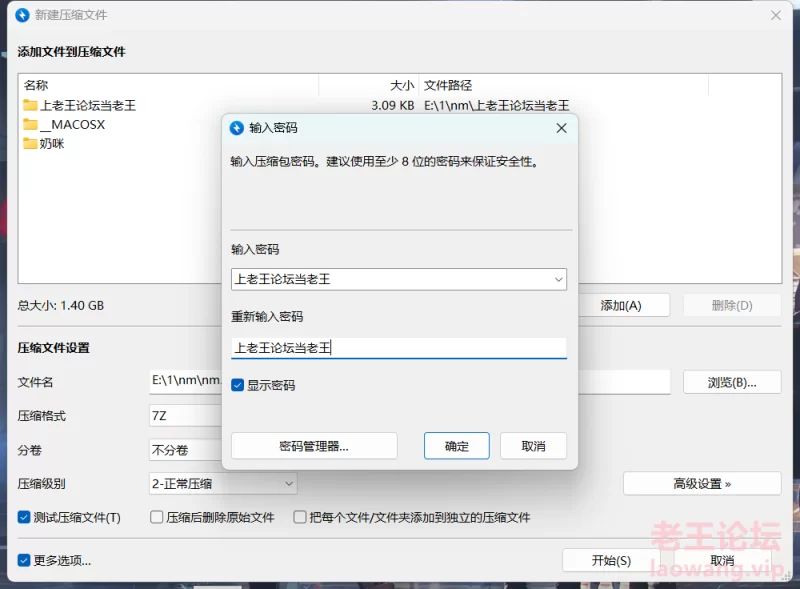Click the 名称 column header

point(168,85)
